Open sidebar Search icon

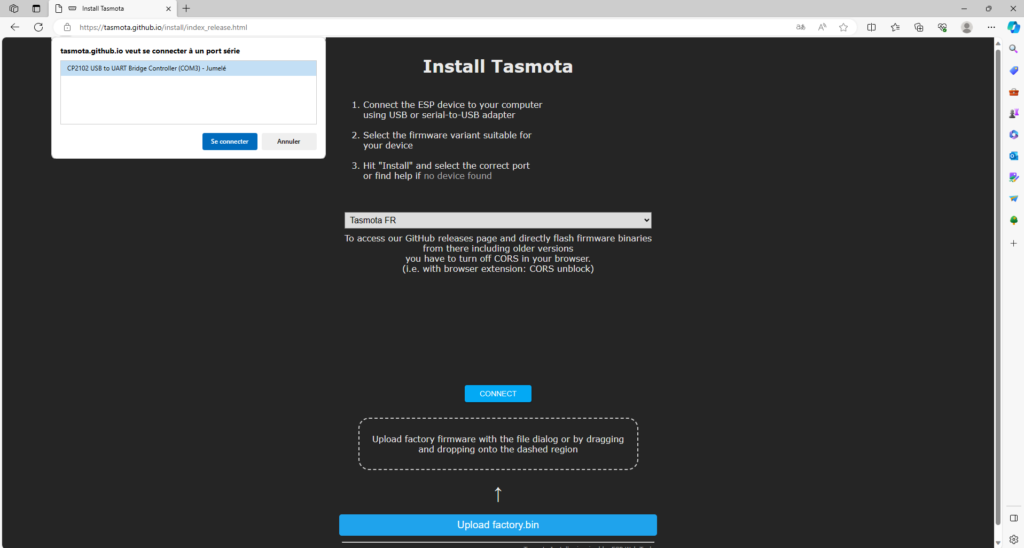pyautogui.click(x=1014, y=49)
